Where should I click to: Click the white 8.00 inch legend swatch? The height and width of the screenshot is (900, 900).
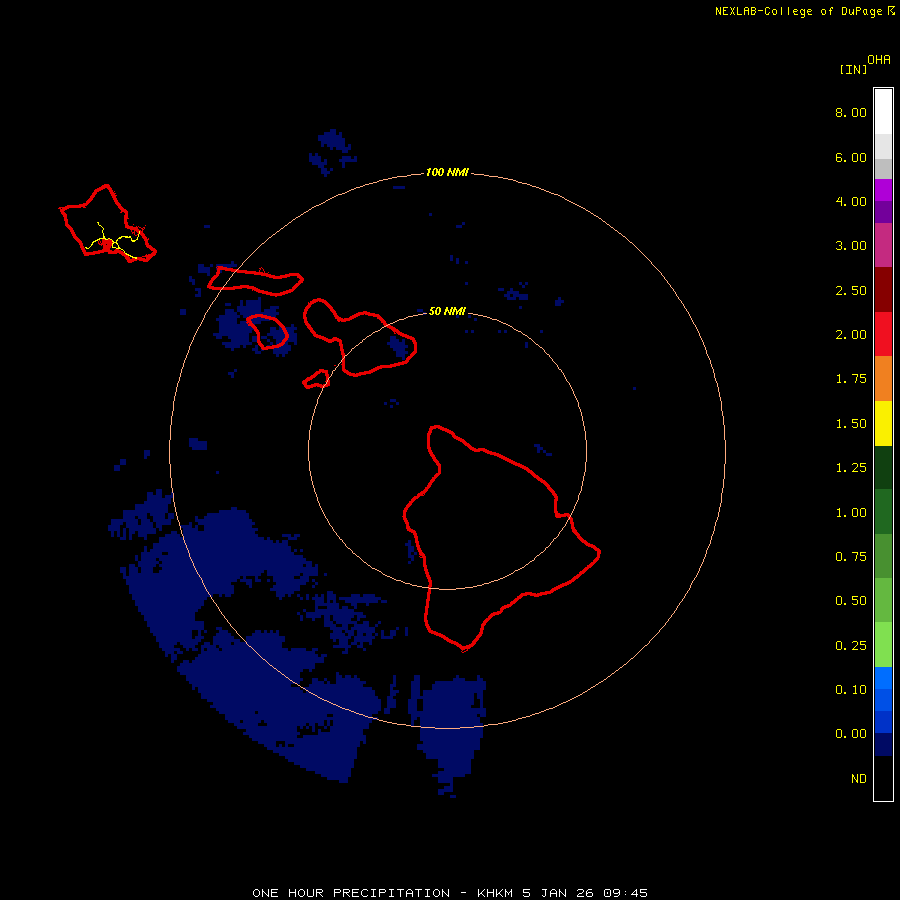[883, 112]
